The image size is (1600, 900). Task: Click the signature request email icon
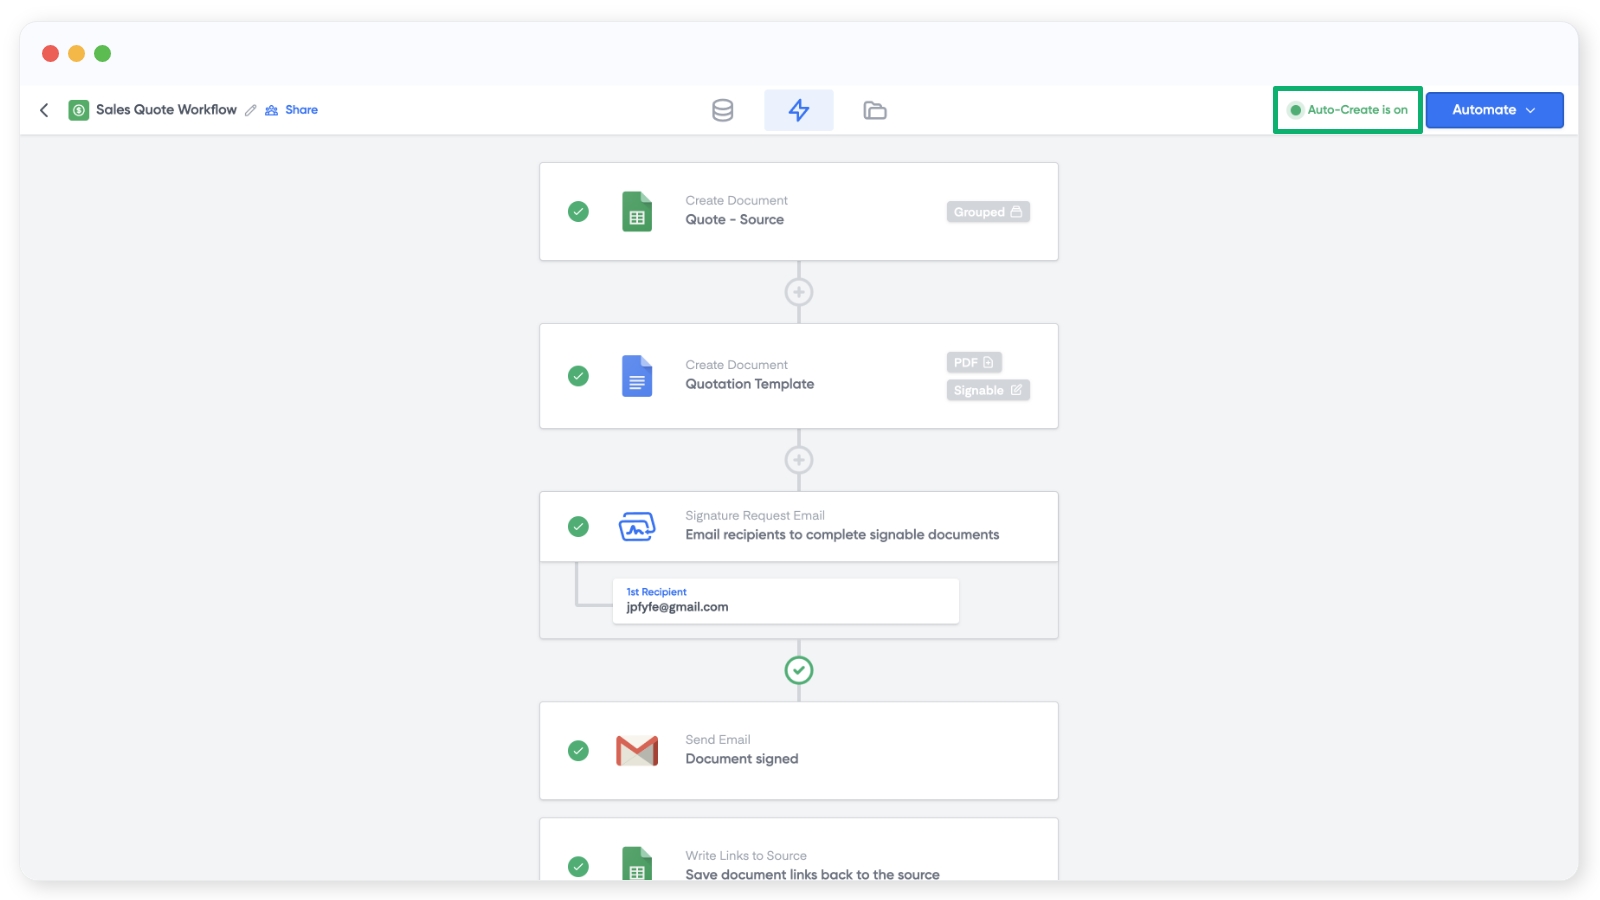coord(637,526)
